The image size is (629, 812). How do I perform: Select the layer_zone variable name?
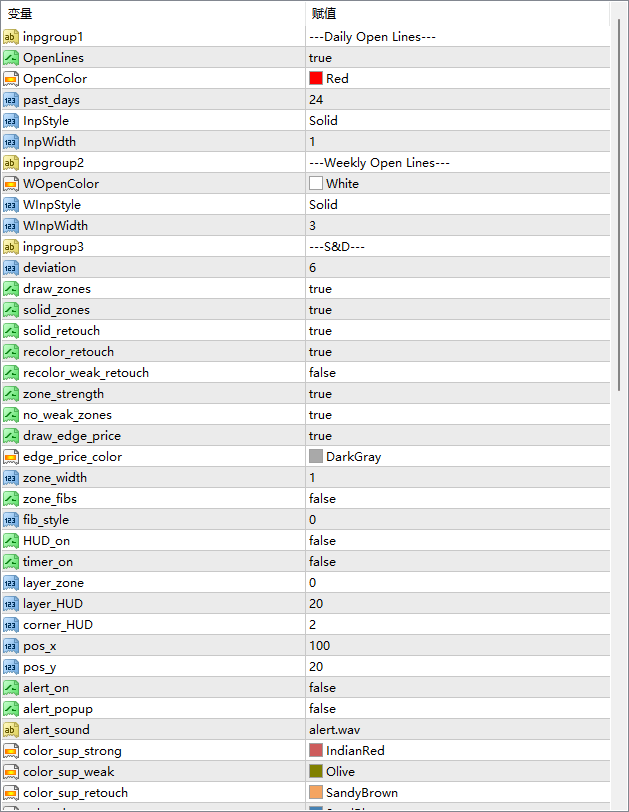[x=53, y=583]
